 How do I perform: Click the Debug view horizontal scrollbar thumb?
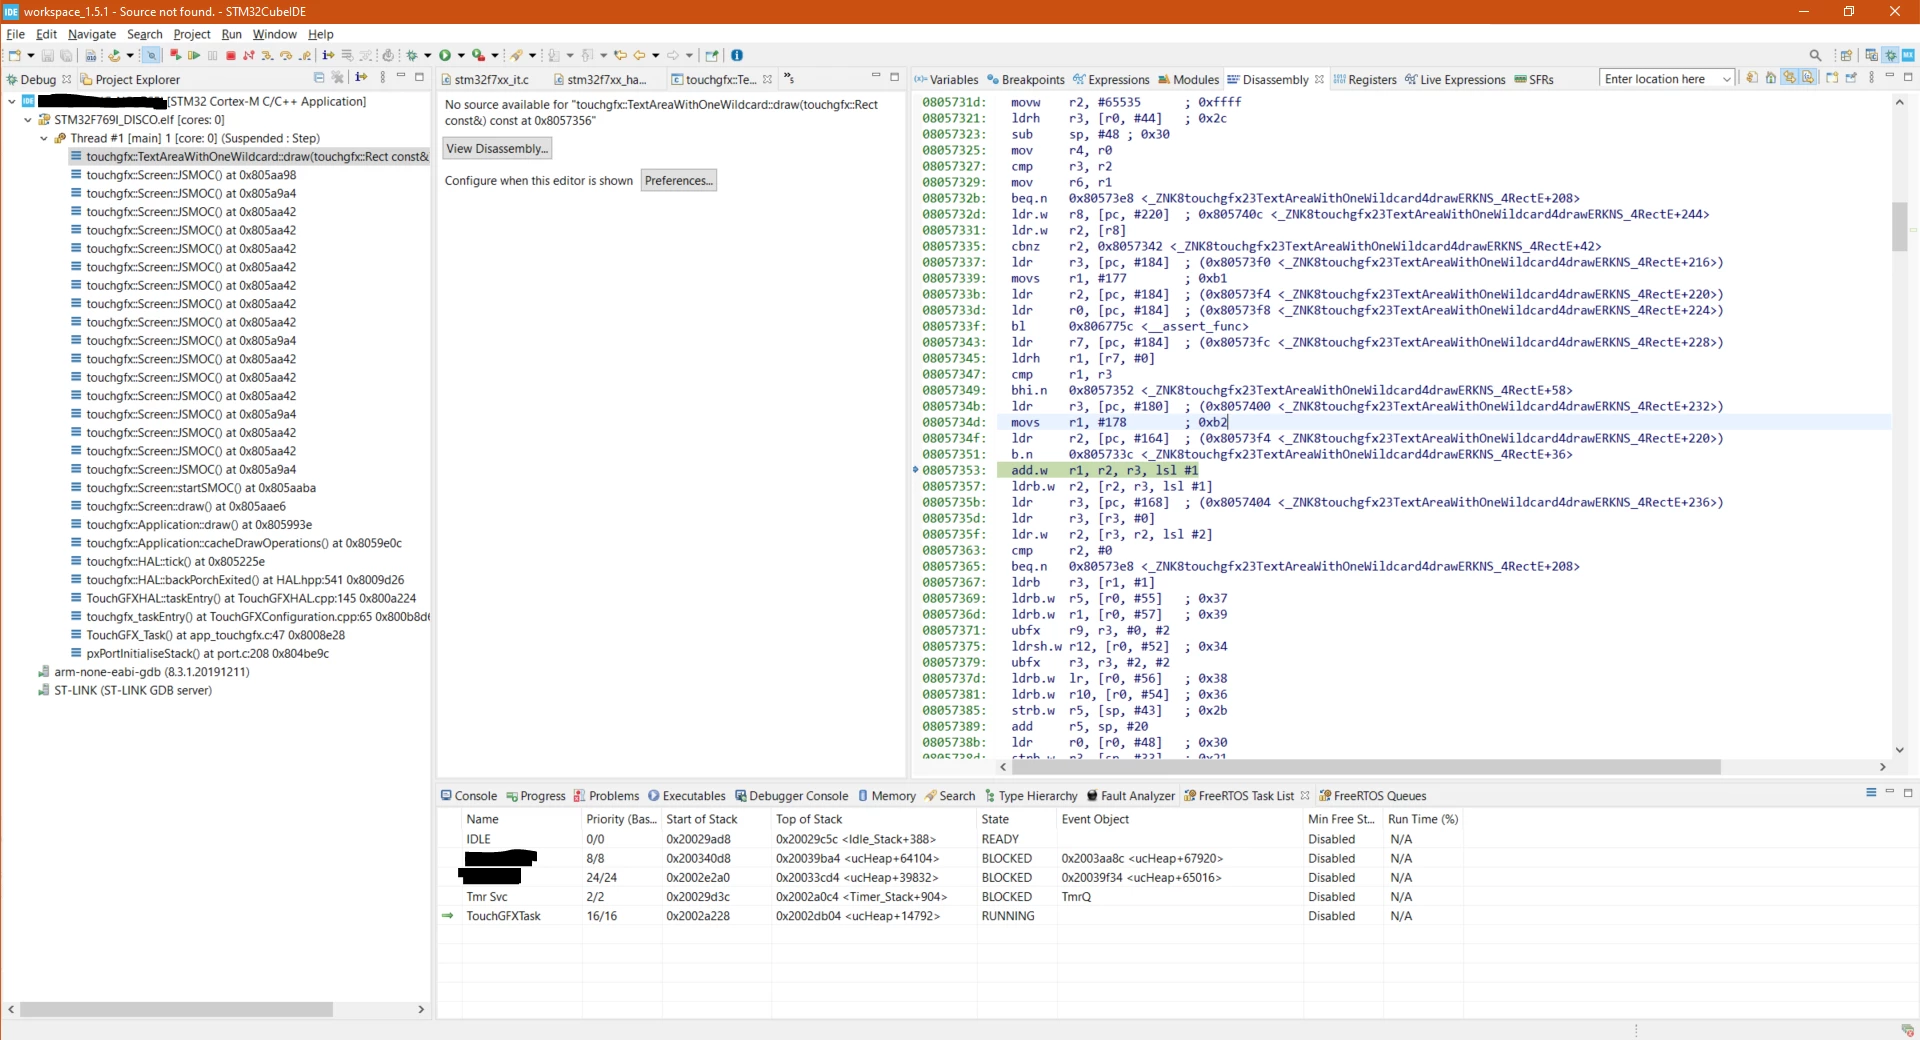(176, 1010)
